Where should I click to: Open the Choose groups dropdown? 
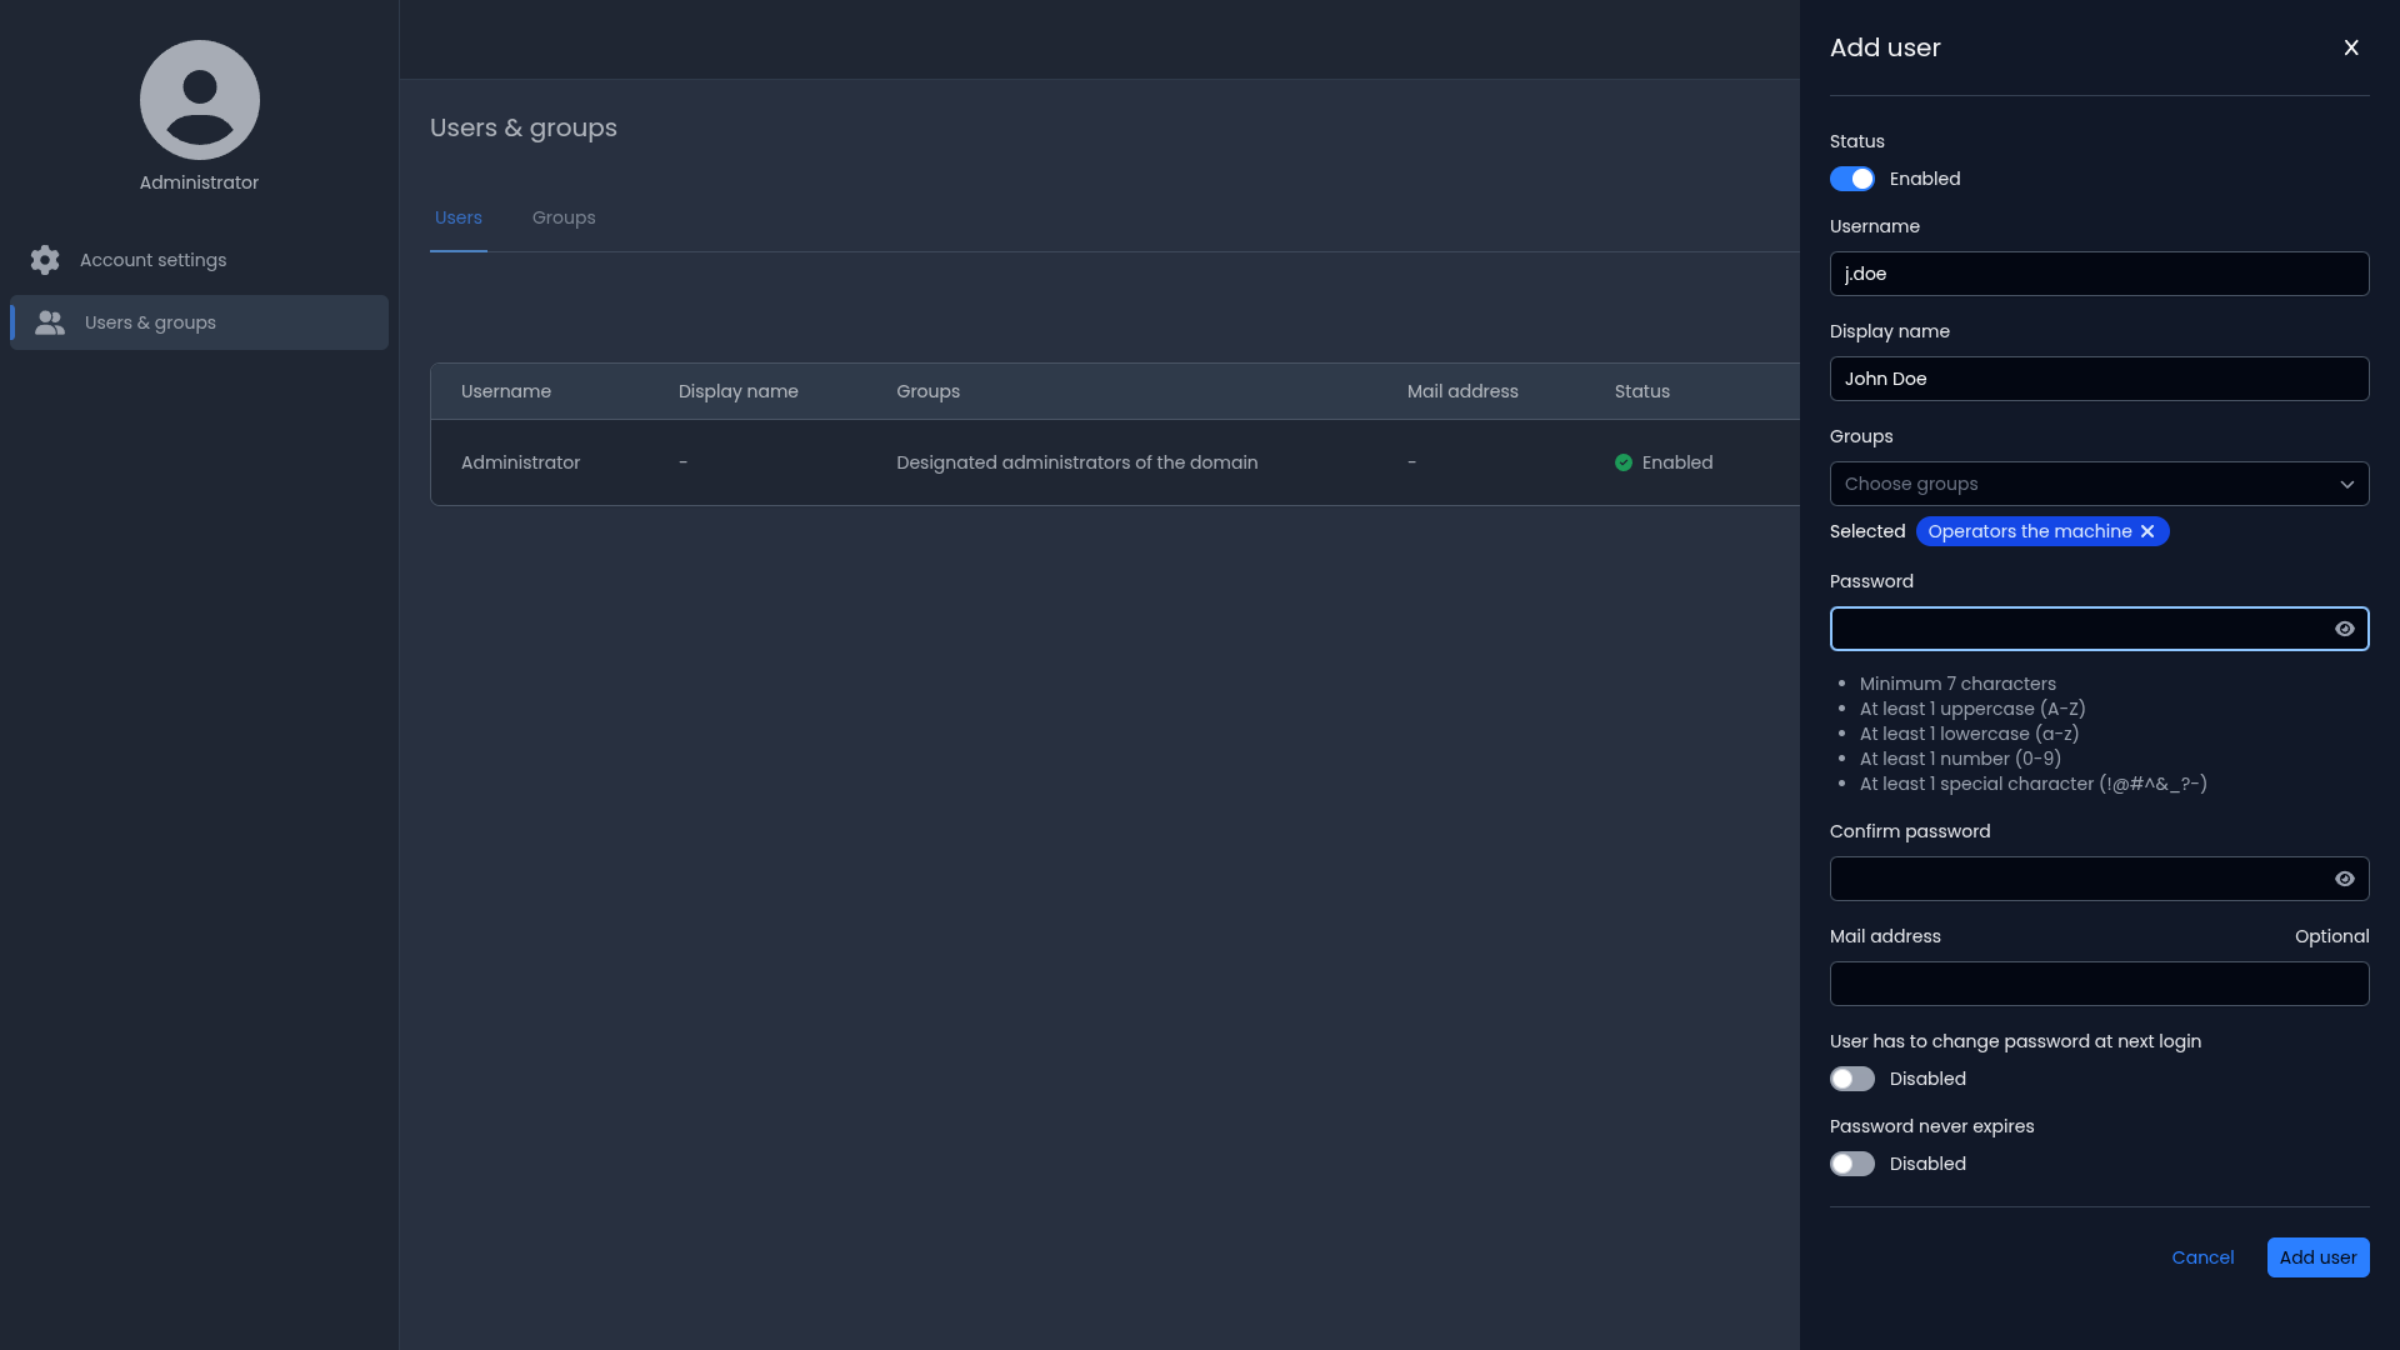click(2099, 484)
